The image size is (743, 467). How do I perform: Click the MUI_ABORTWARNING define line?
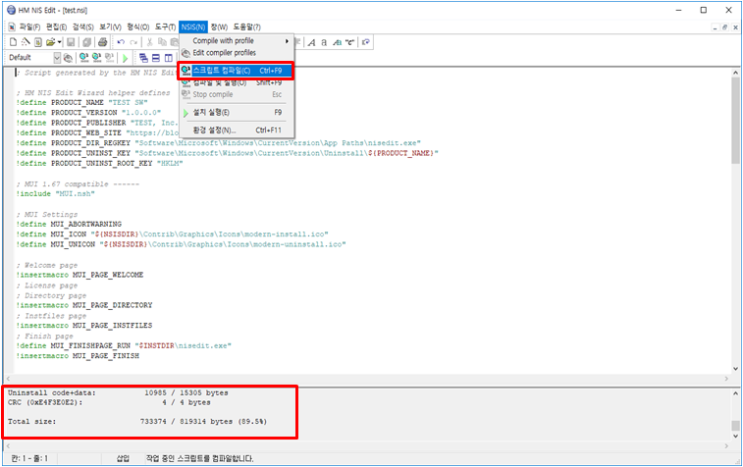coord(69,224)
